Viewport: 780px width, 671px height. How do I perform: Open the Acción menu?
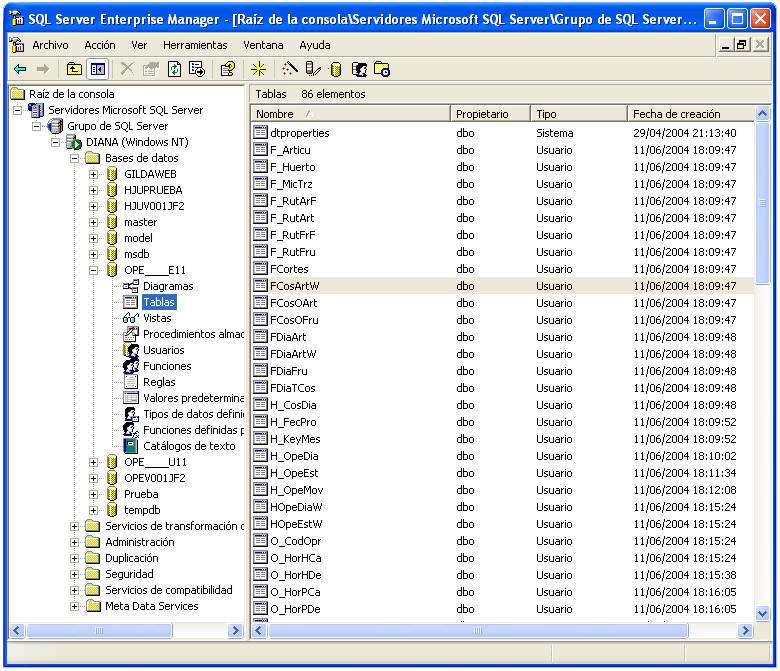[100, 45]
